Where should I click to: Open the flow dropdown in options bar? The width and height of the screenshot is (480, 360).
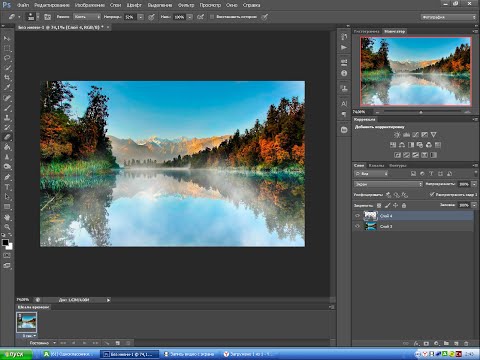(x=190, y=17)
